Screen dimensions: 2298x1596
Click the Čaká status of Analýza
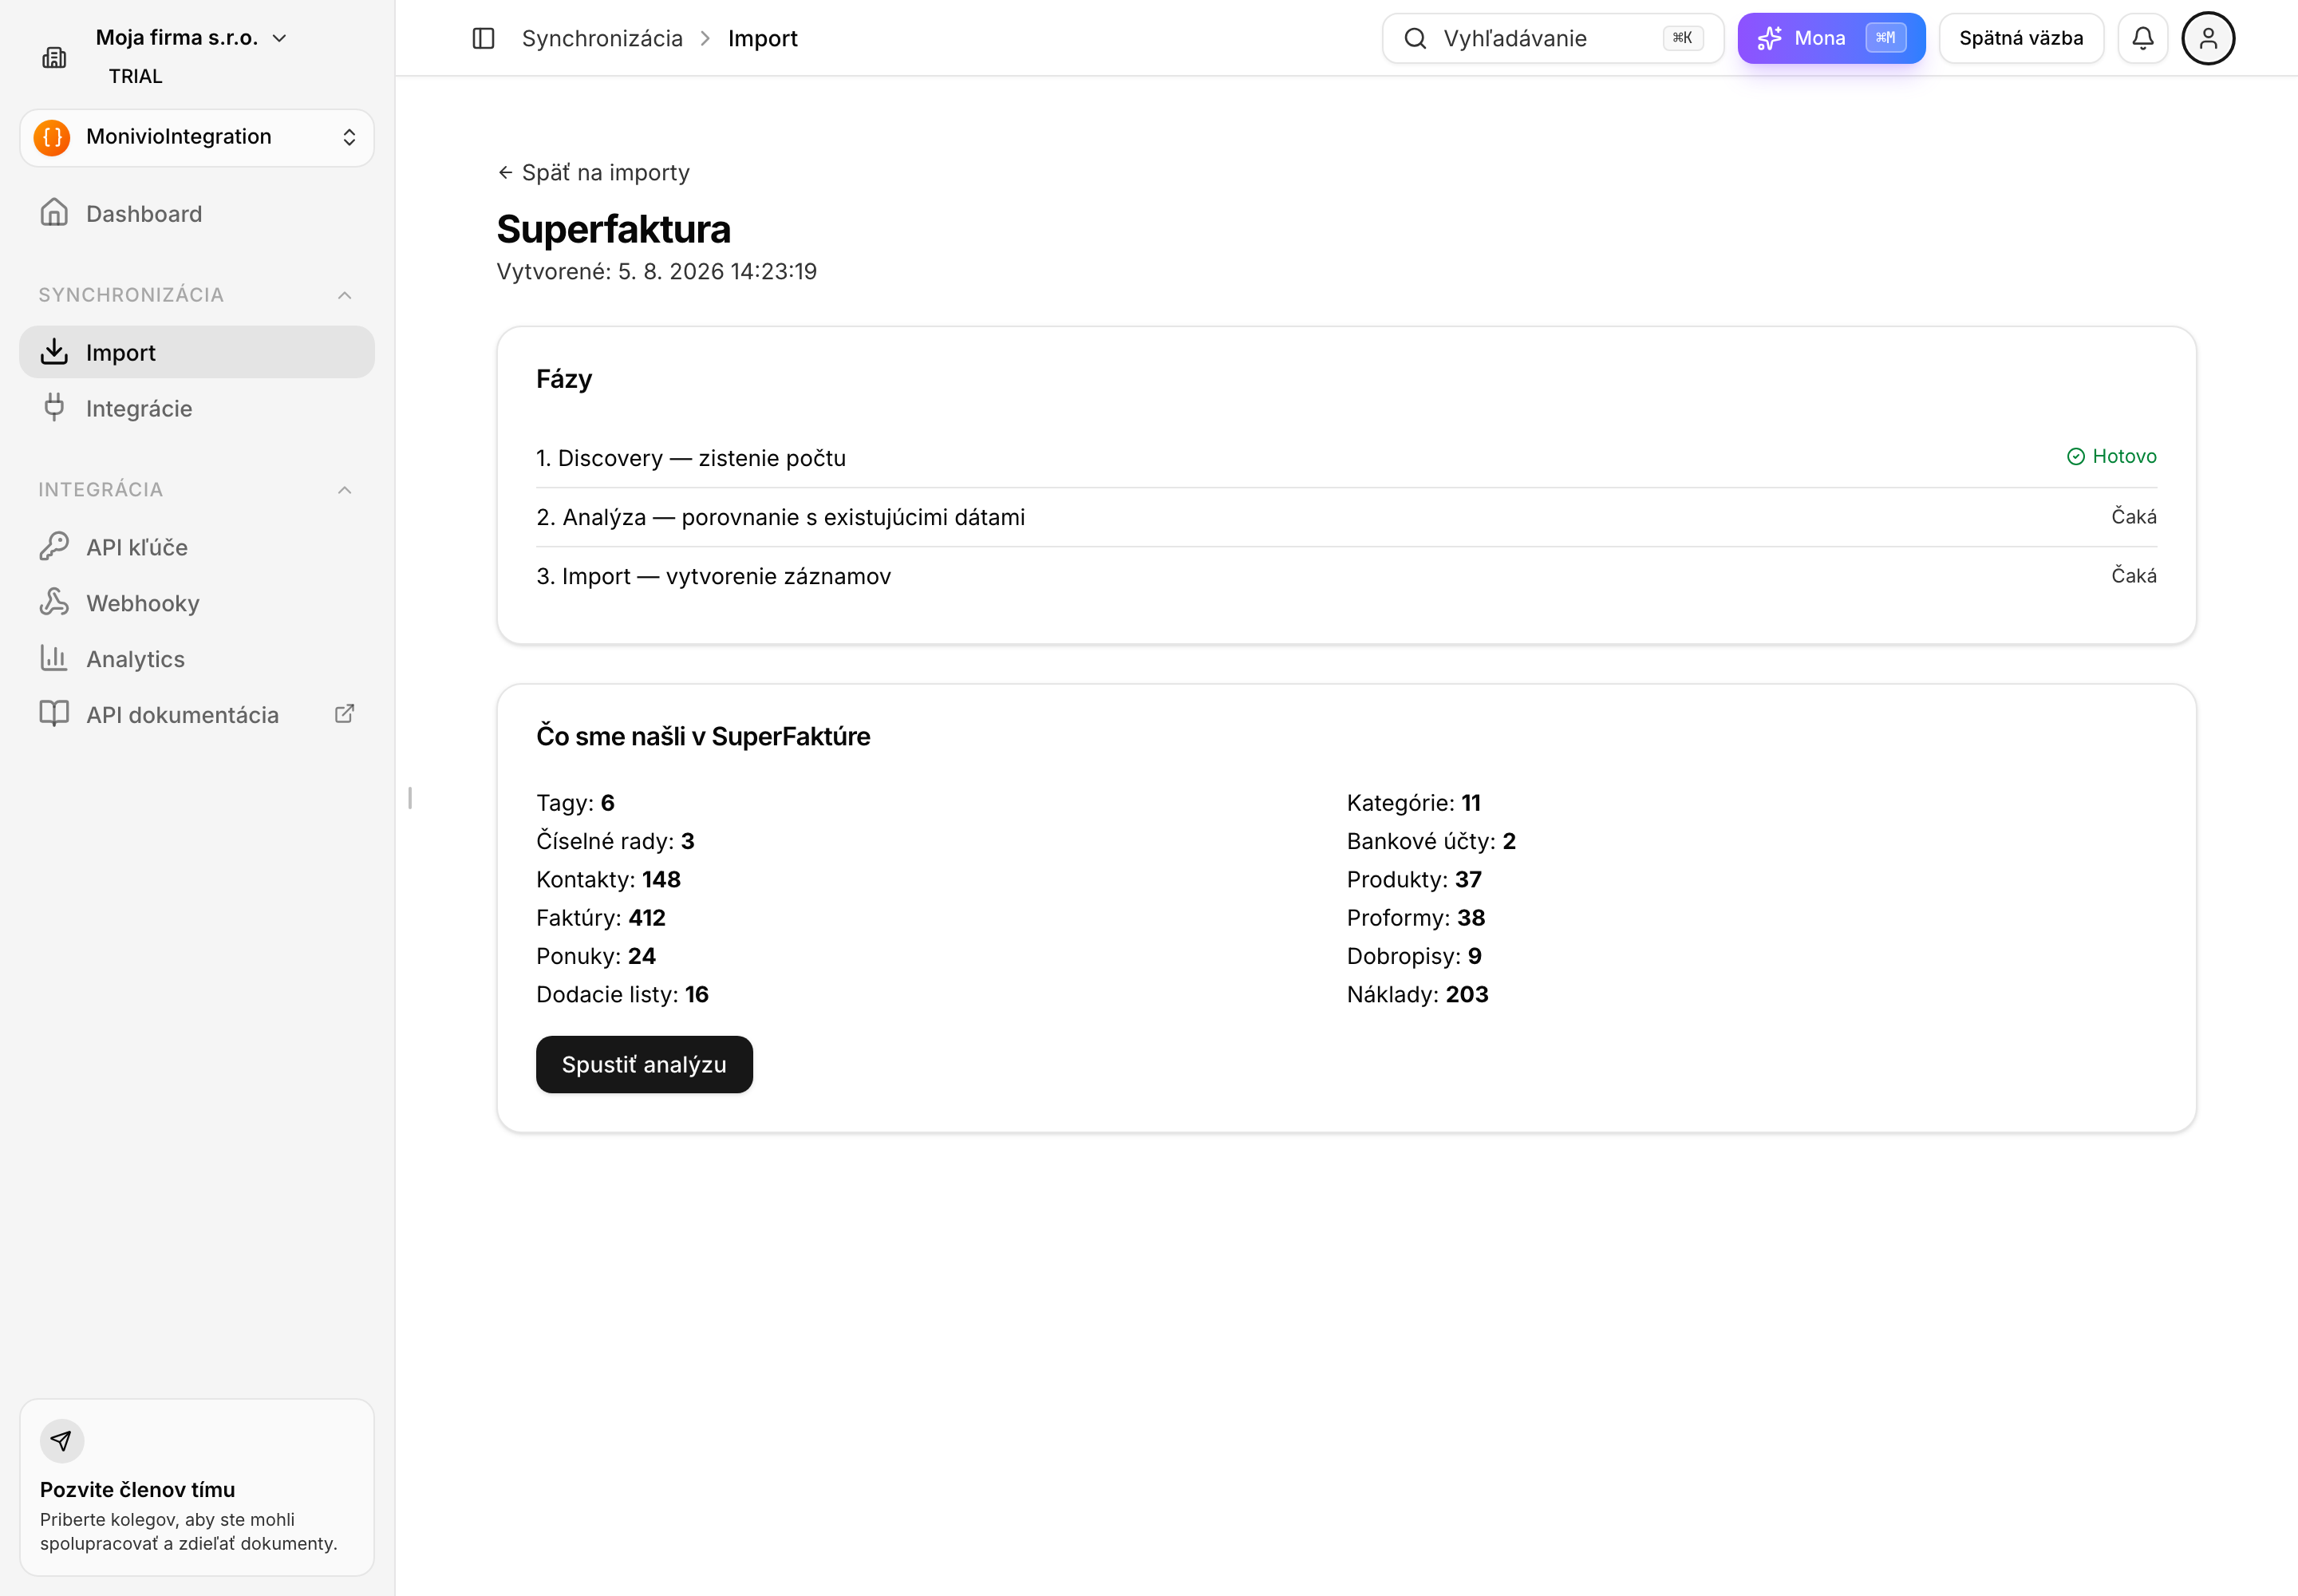point(2134,517)
